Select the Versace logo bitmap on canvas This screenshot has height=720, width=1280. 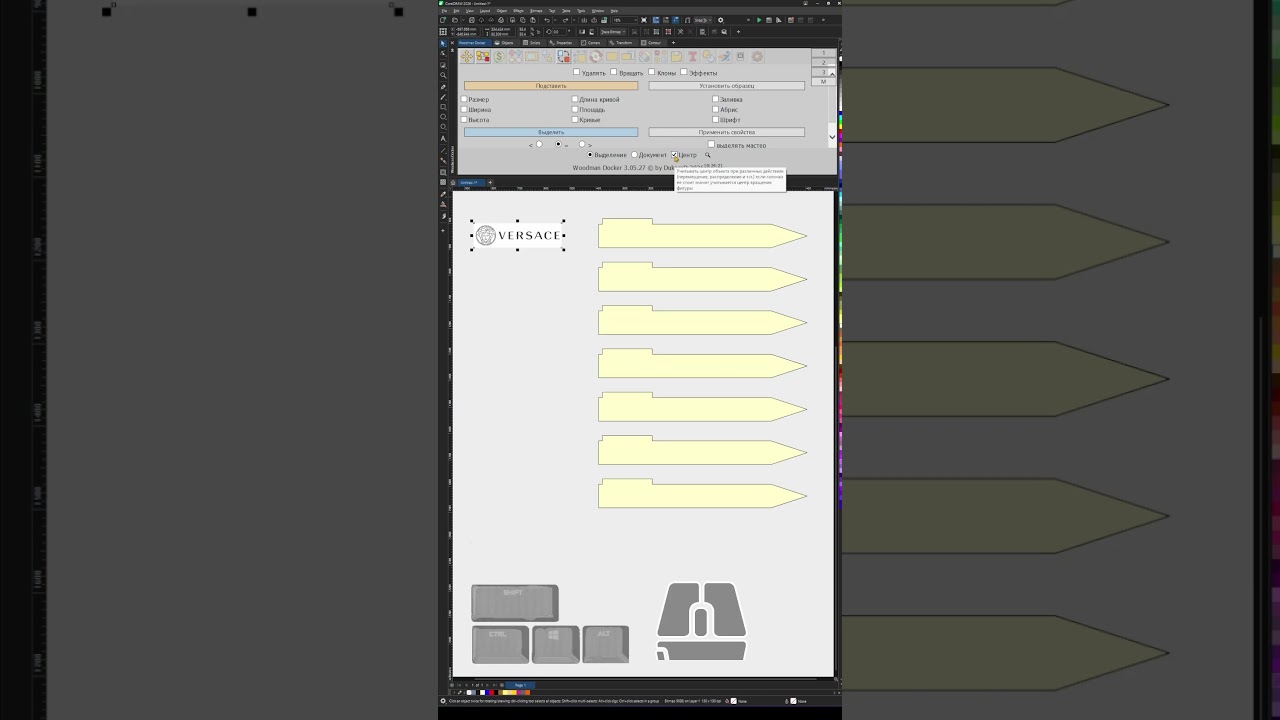(x=518, y=235)
